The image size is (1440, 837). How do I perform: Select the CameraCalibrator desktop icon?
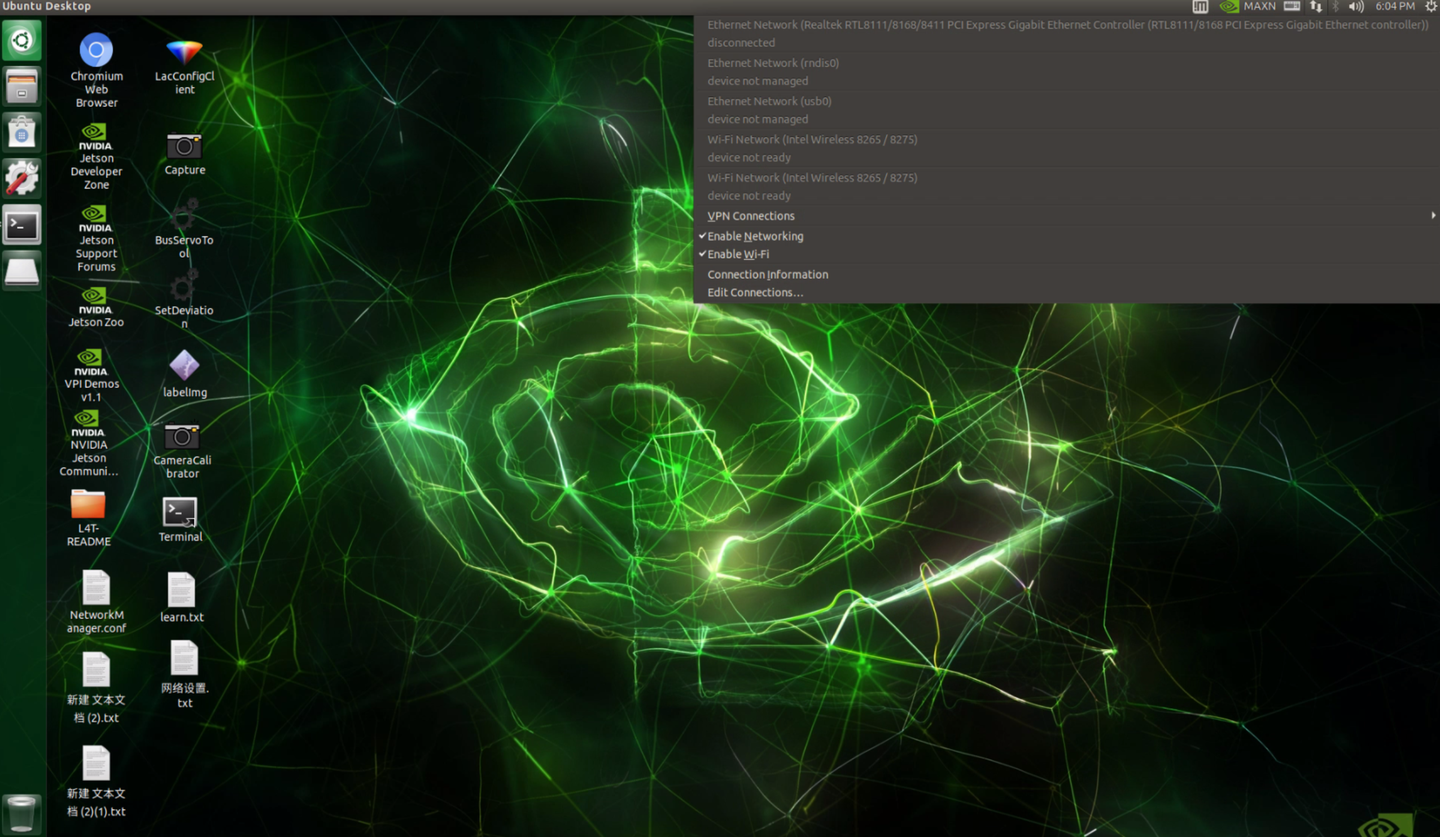pyautogui.click(x=182, y=451)
